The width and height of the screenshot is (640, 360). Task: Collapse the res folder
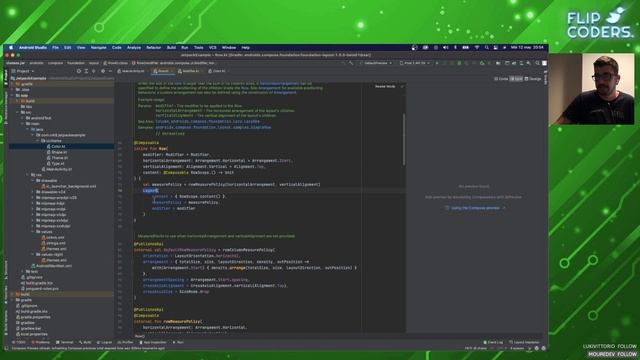pos(28,175)
